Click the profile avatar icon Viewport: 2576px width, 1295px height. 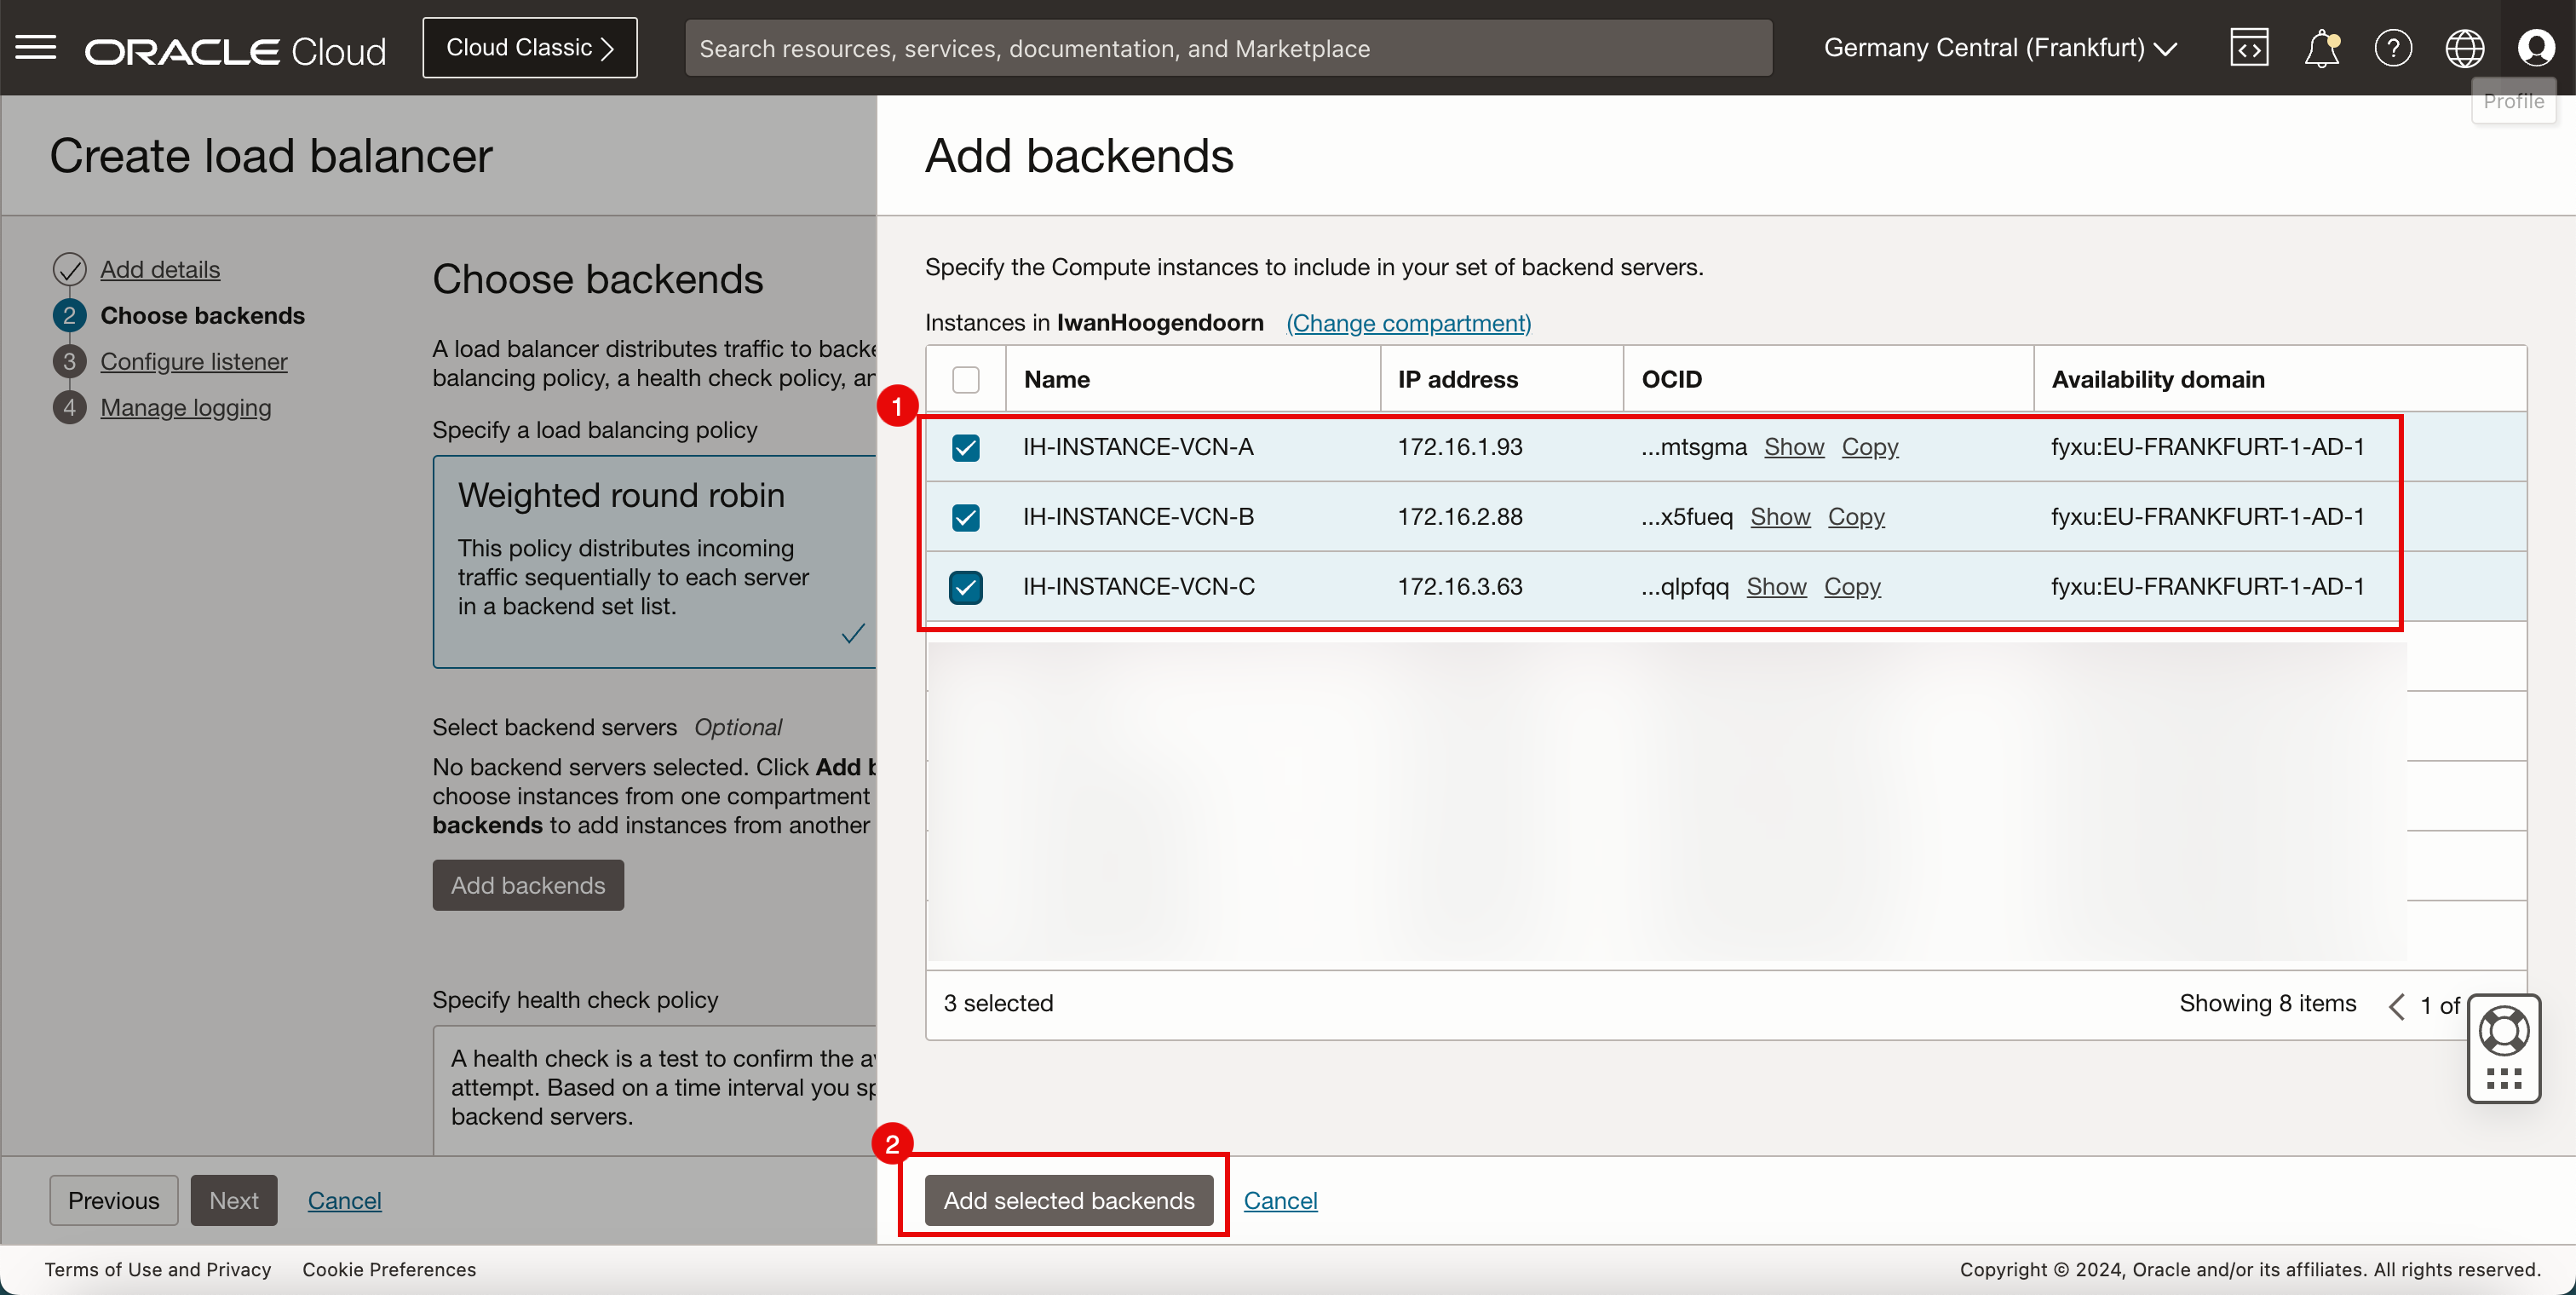pos(2536,46)
